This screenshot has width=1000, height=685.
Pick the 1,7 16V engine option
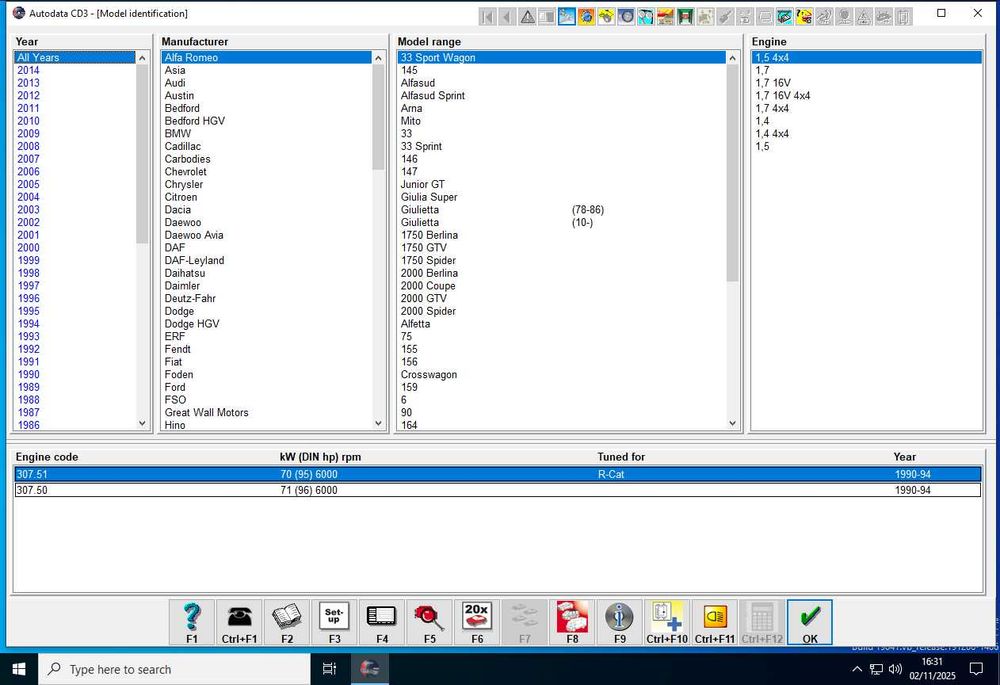[x=774, y=83]
